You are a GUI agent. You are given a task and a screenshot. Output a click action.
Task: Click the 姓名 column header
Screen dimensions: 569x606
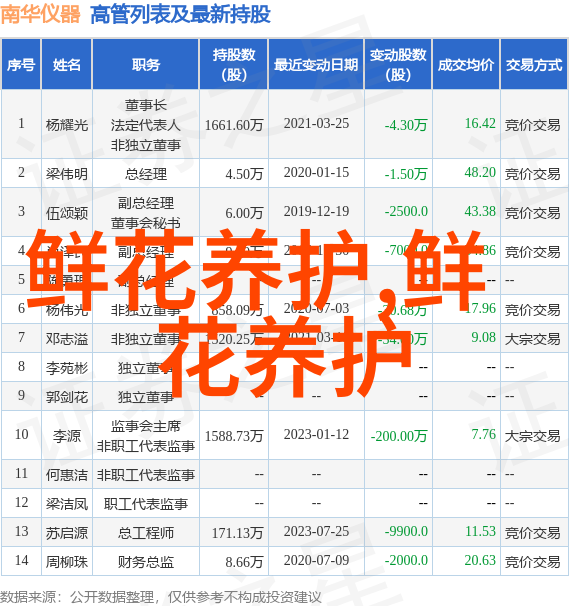(x=67, y=64)
